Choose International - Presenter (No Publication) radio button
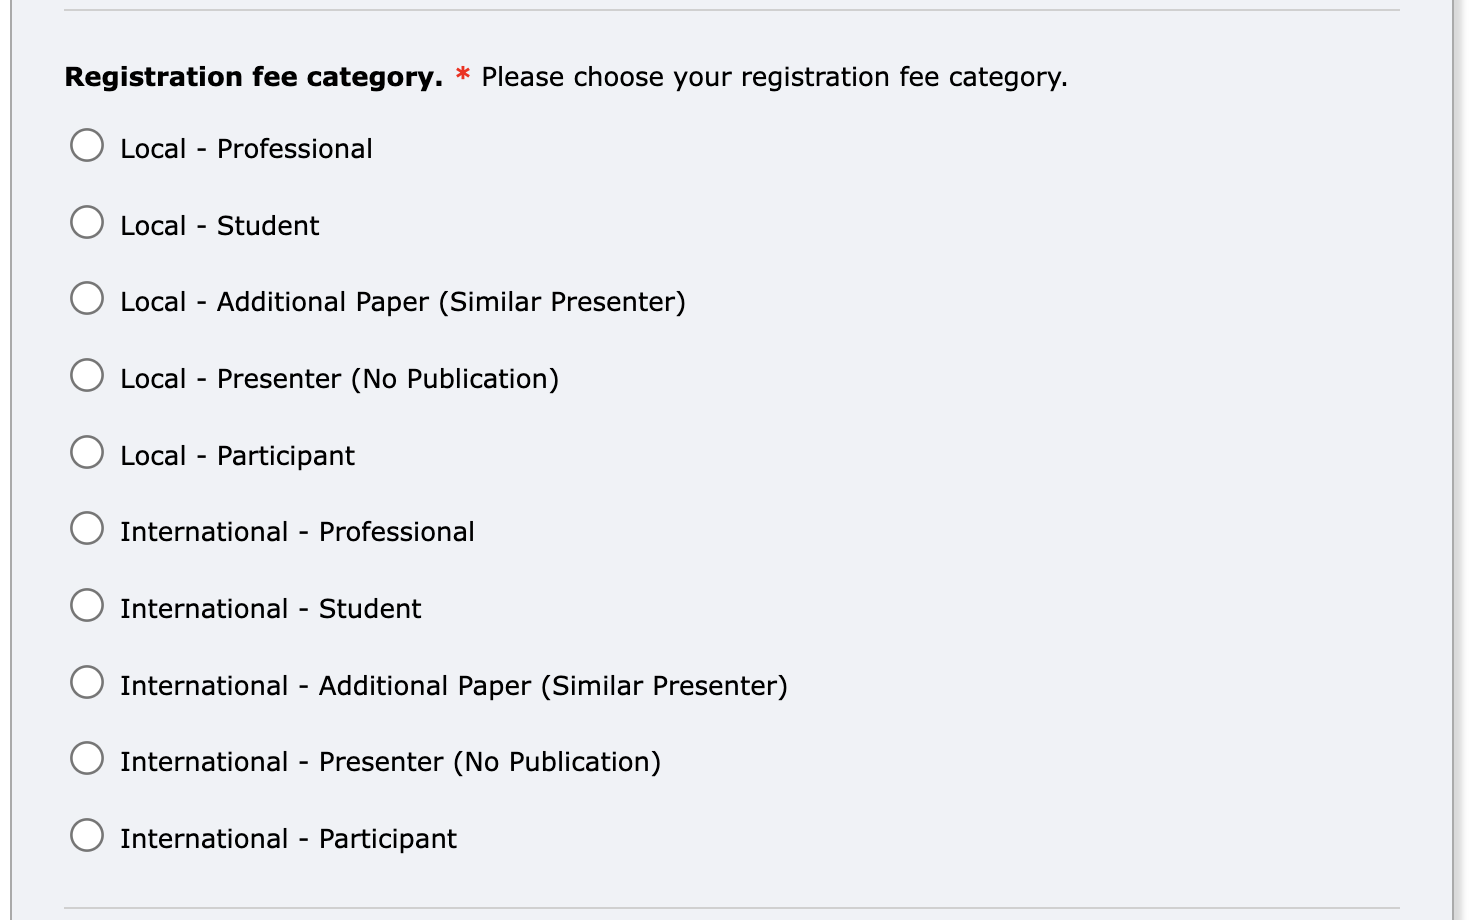1474x920 pixels. point(87,758)
